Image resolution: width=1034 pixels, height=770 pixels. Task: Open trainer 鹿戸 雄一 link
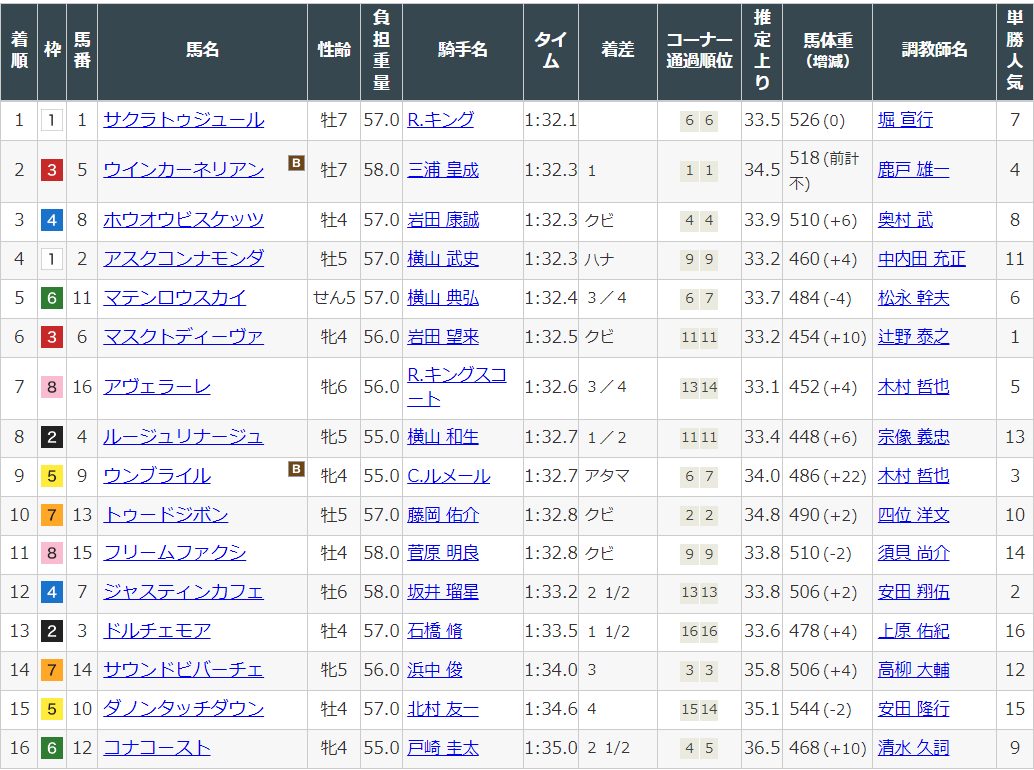[x=913, y=170]
